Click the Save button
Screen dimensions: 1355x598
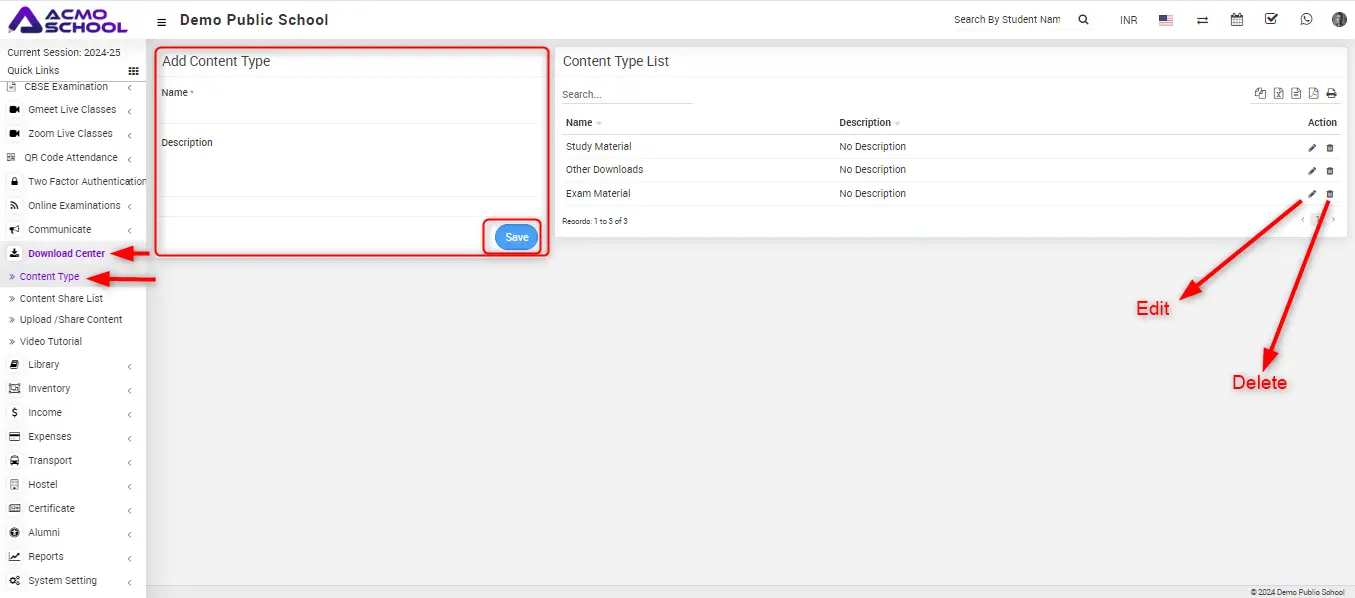click(516, 237)
